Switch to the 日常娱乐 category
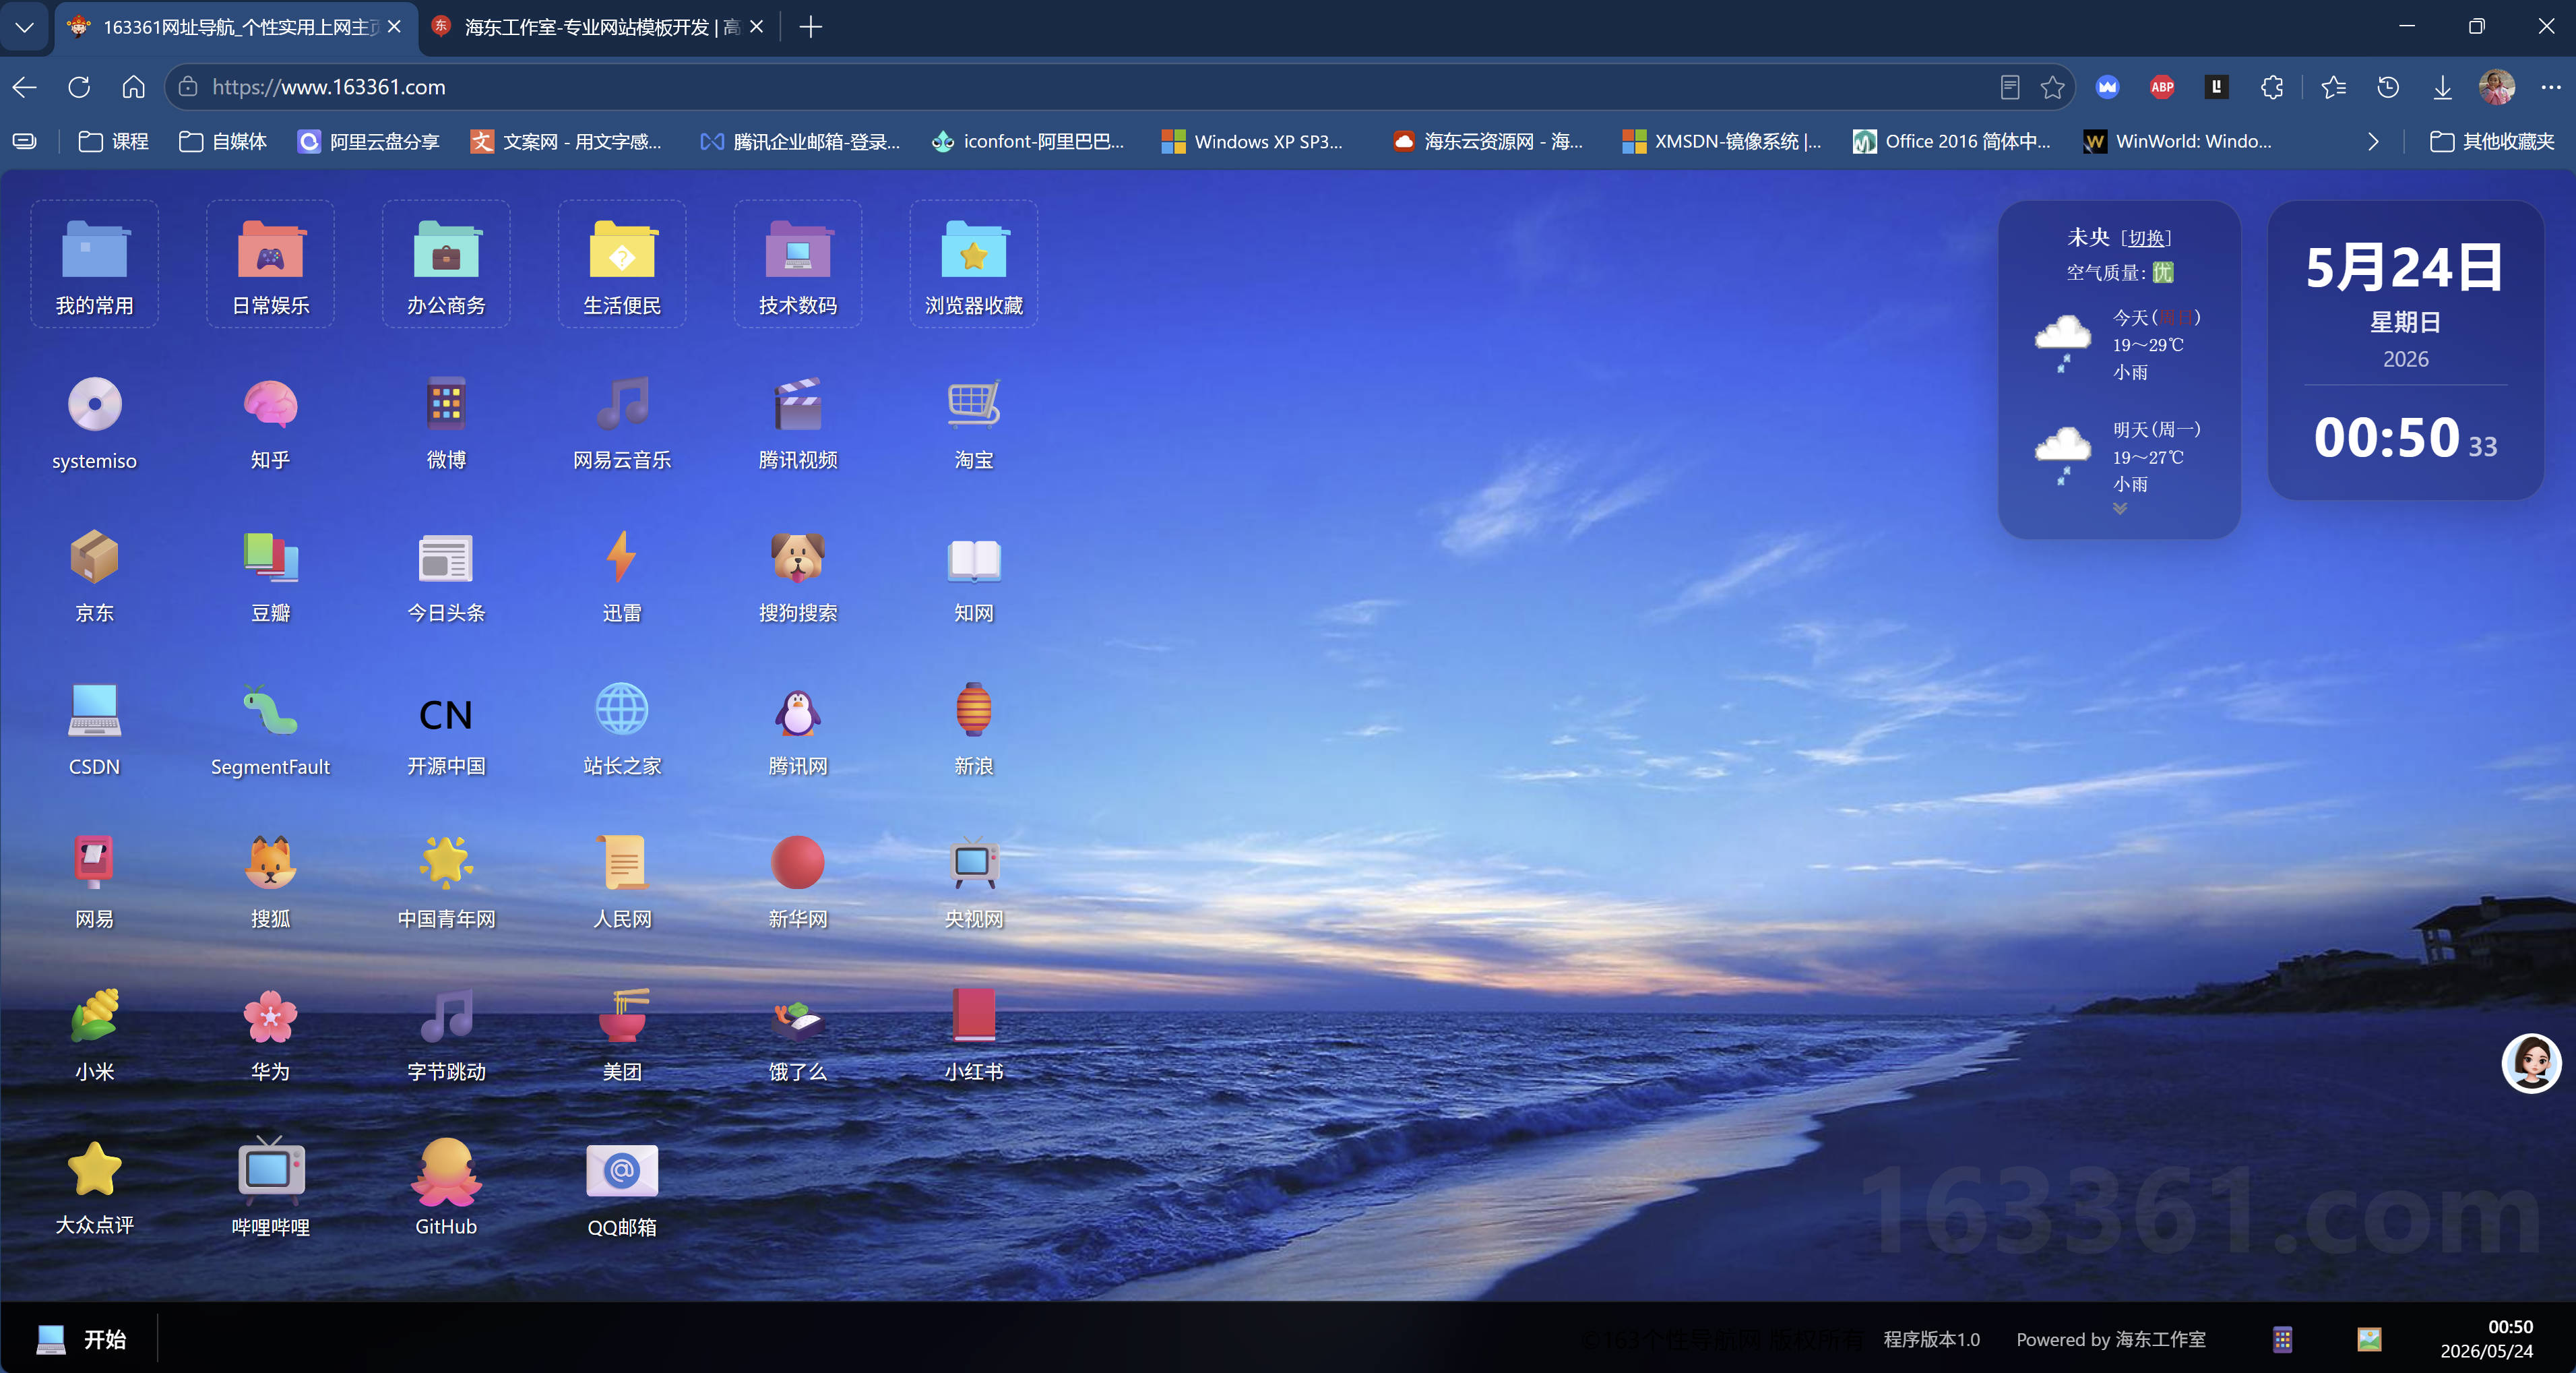The image size is (2576, 1373). click(x=270, y=264)
